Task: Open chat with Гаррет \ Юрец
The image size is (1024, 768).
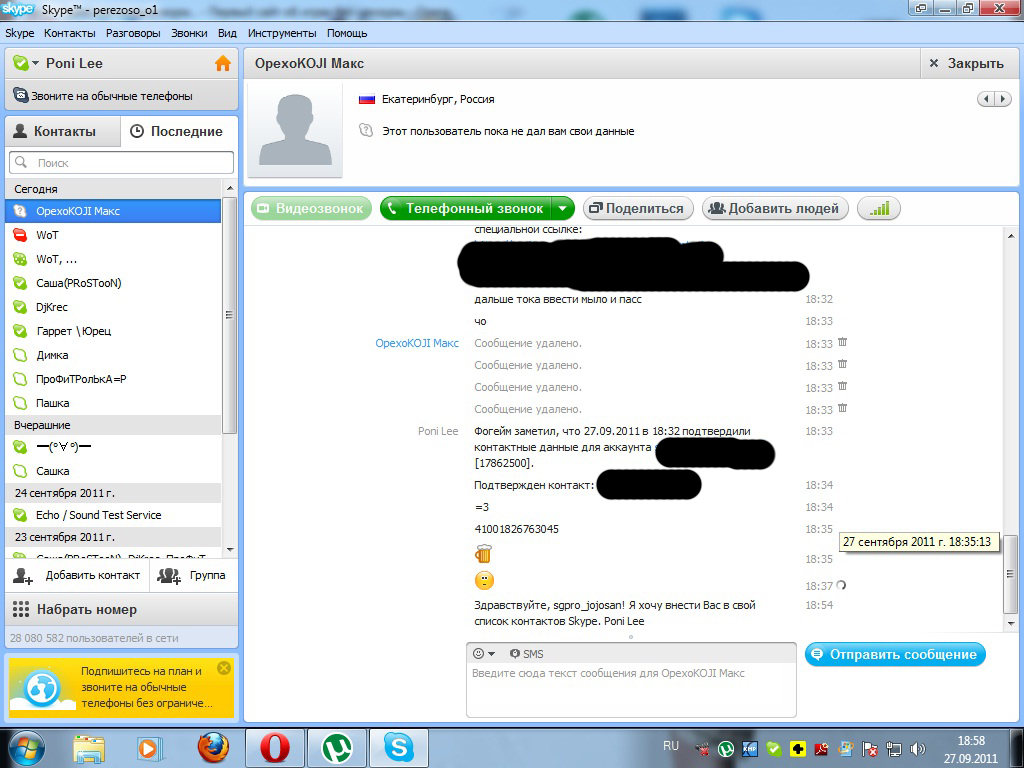Action: pos(113,331)
